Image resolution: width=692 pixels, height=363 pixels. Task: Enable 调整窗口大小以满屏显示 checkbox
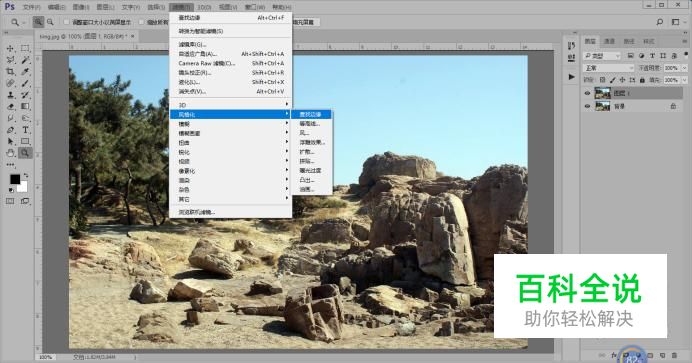[x=66, y=22]
